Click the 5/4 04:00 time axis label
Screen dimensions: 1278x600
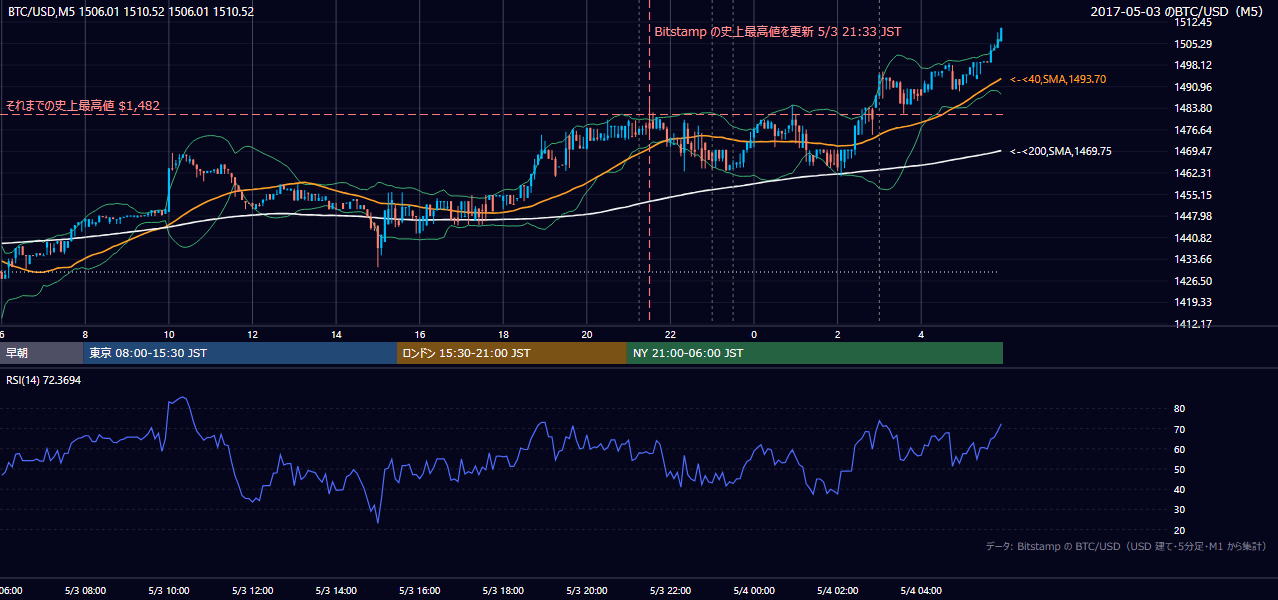(x=920, y=591)
